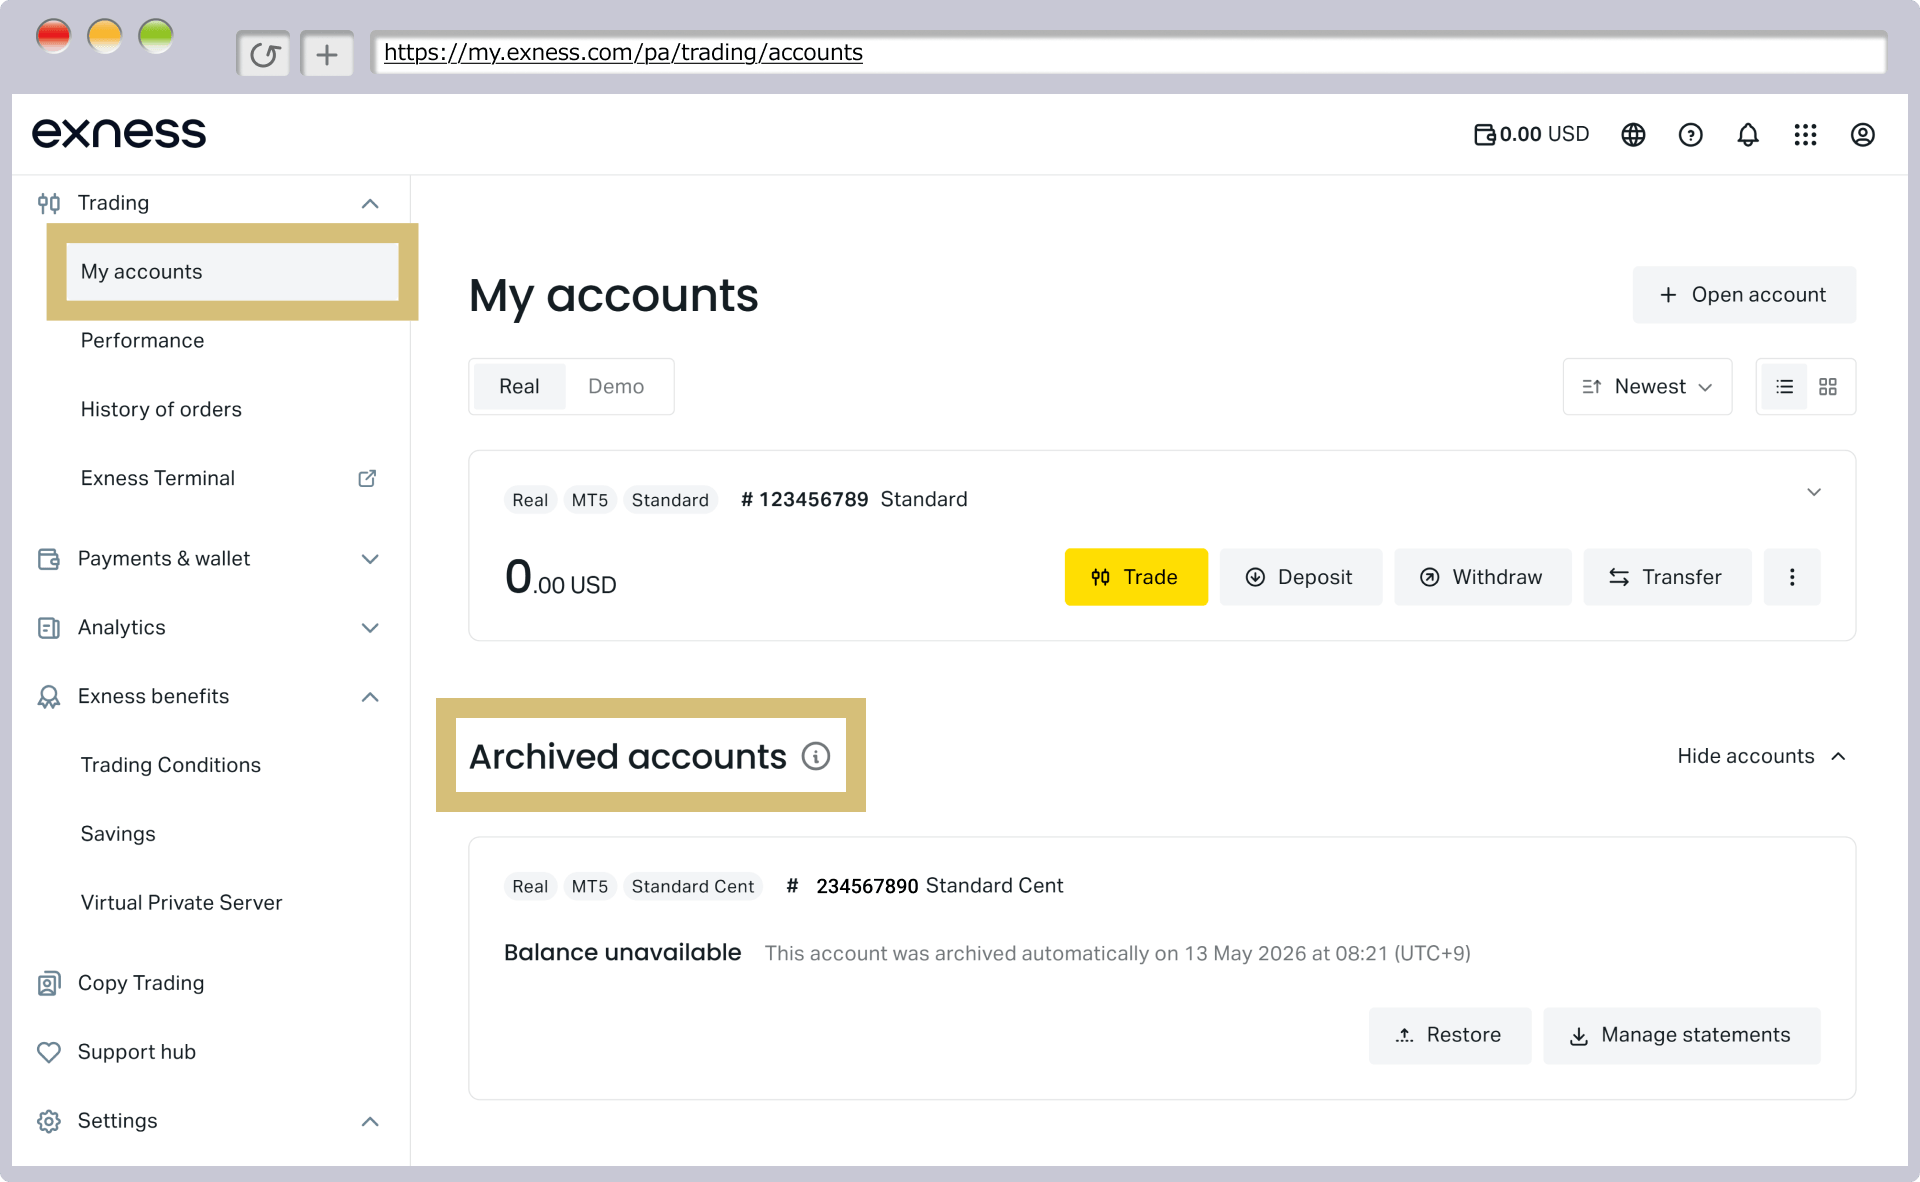Image resolution: width=1920 pixels, height=1182 pixels.
Task: Open notifications bell icon
Action: pos(1747,134)
